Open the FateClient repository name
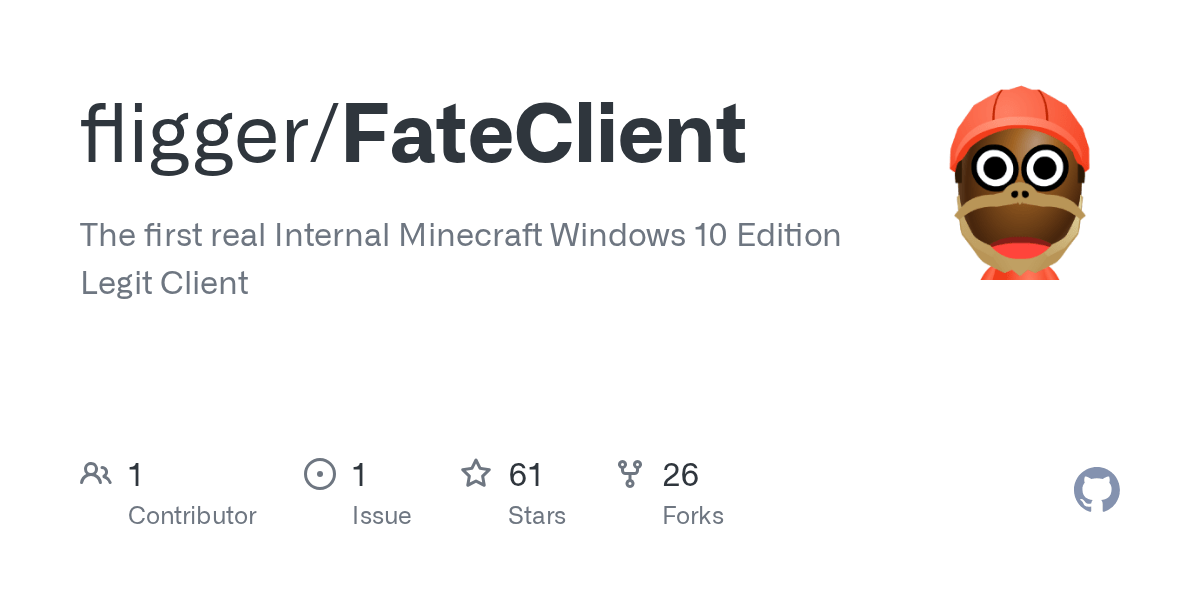Viewport: 1200px width, 600px height. [x=544, y=135]
